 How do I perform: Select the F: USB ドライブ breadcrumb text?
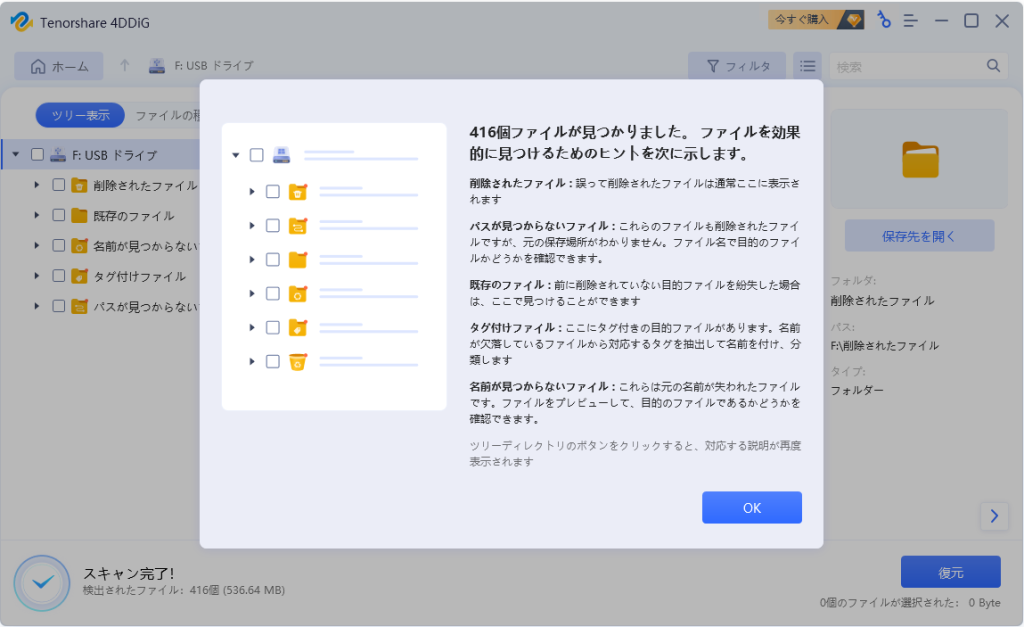tap(214, 65)
